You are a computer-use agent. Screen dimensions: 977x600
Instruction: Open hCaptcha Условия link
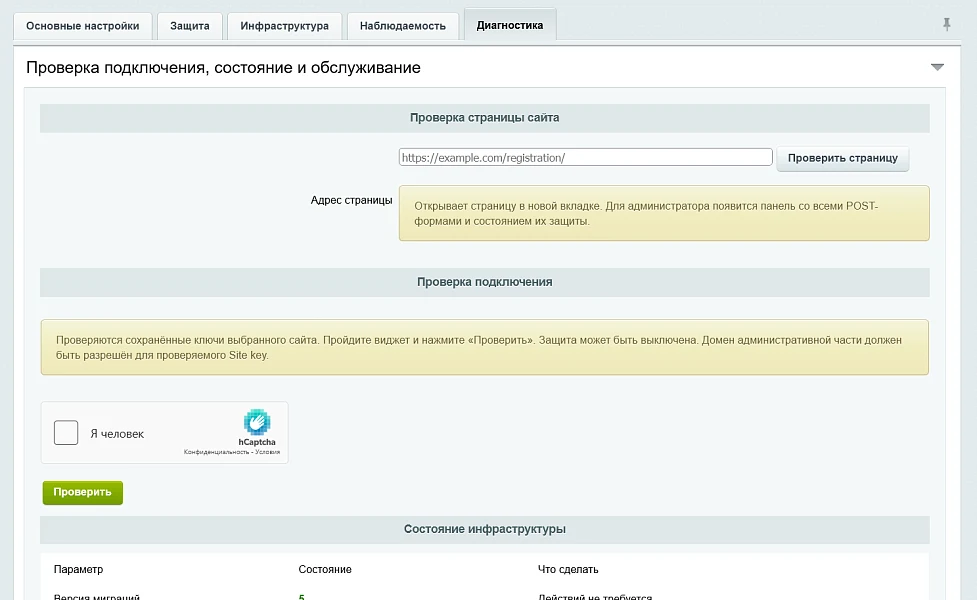(267, 452)
